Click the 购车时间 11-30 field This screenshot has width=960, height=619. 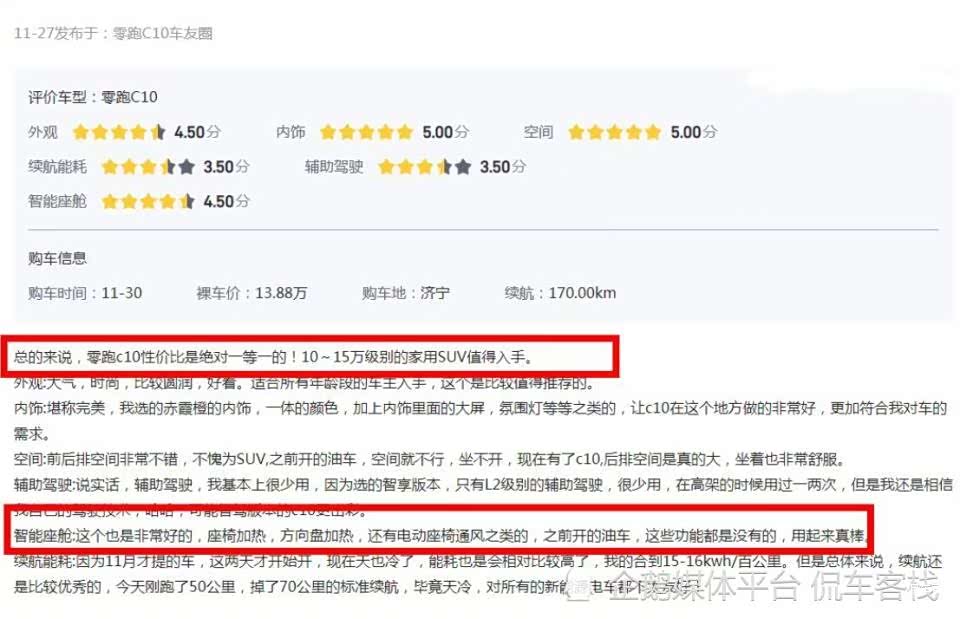85,293
